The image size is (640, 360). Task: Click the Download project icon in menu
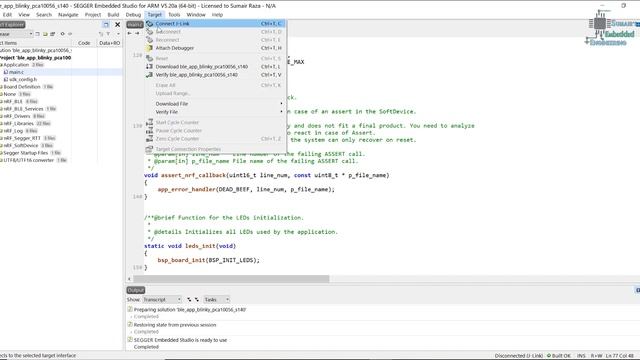click(149, 67)
